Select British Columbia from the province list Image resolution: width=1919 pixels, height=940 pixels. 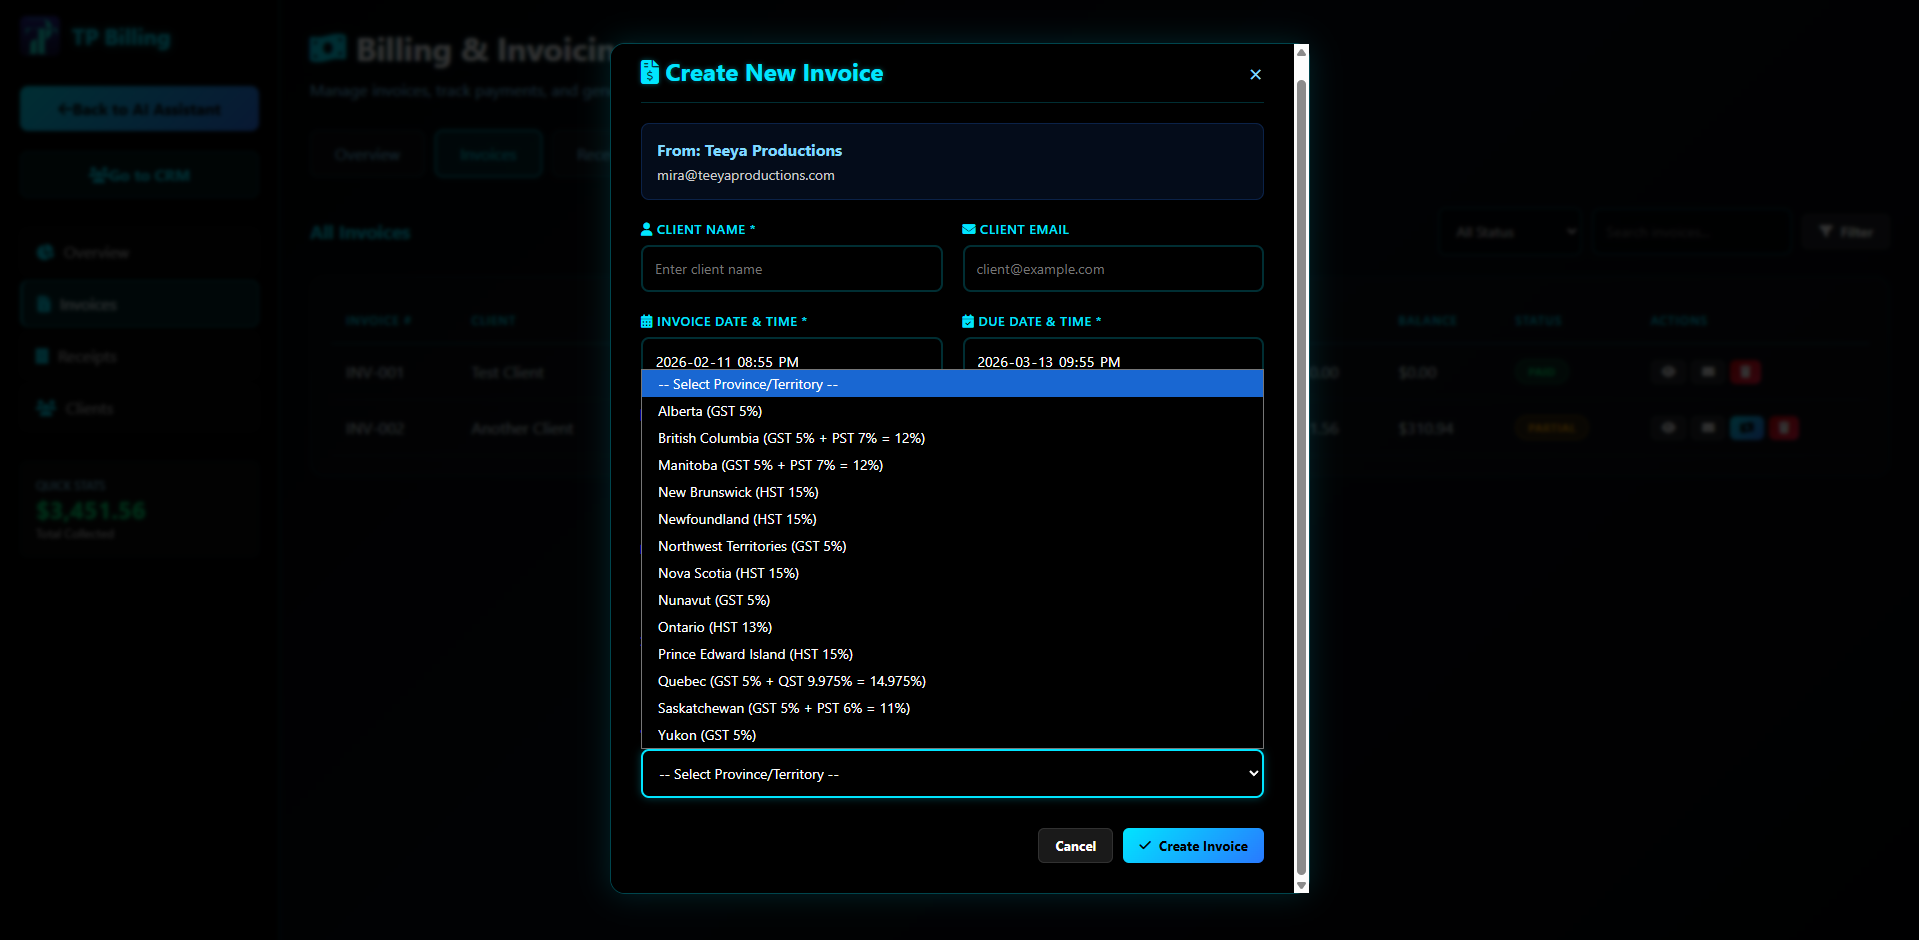coord(791,438)
